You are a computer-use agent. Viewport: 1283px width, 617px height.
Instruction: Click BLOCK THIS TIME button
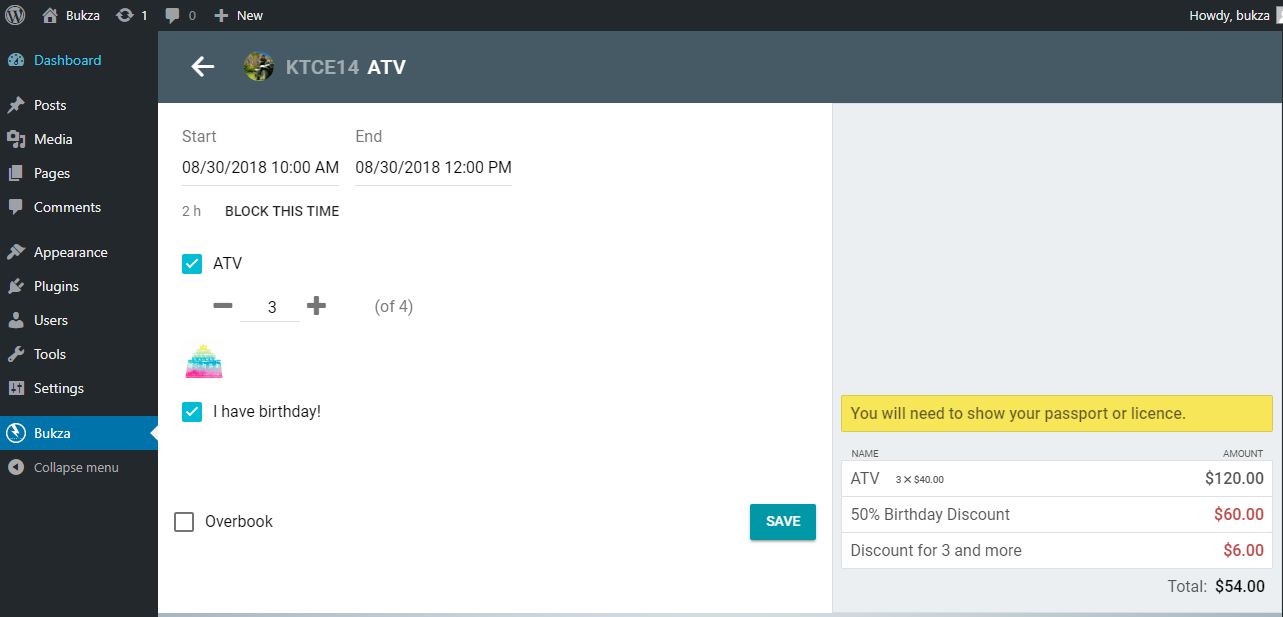point(282,211)
